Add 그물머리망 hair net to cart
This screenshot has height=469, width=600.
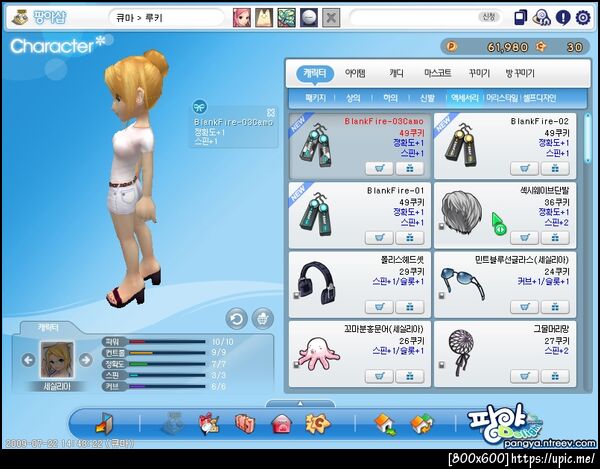coord(524,376)
